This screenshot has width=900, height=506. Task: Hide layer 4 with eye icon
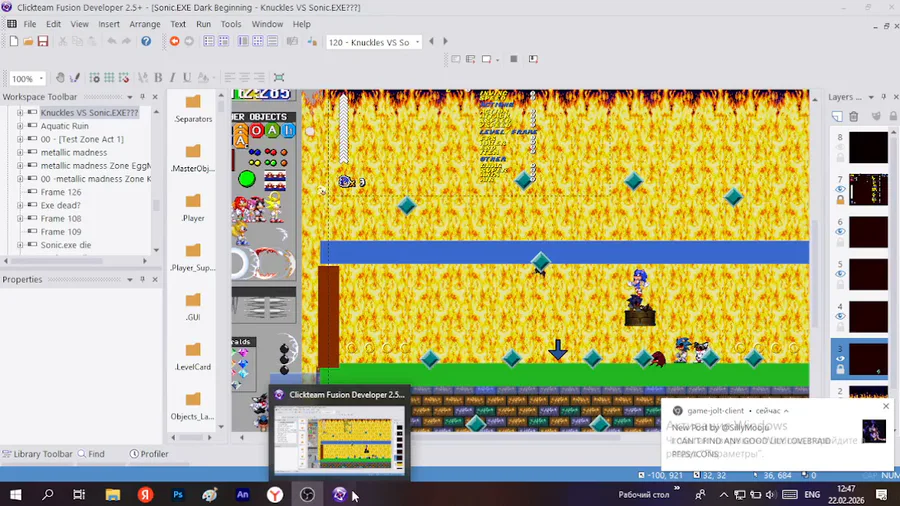point(840,316)
